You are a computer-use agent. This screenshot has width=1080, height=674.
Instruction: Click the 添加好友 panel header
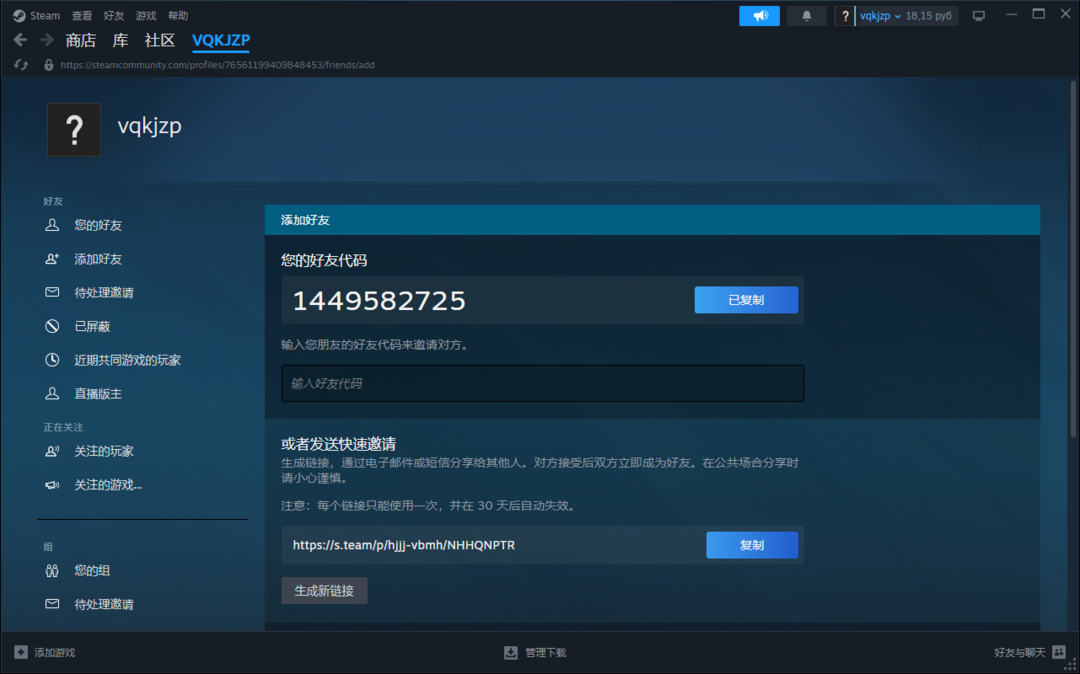652,220
